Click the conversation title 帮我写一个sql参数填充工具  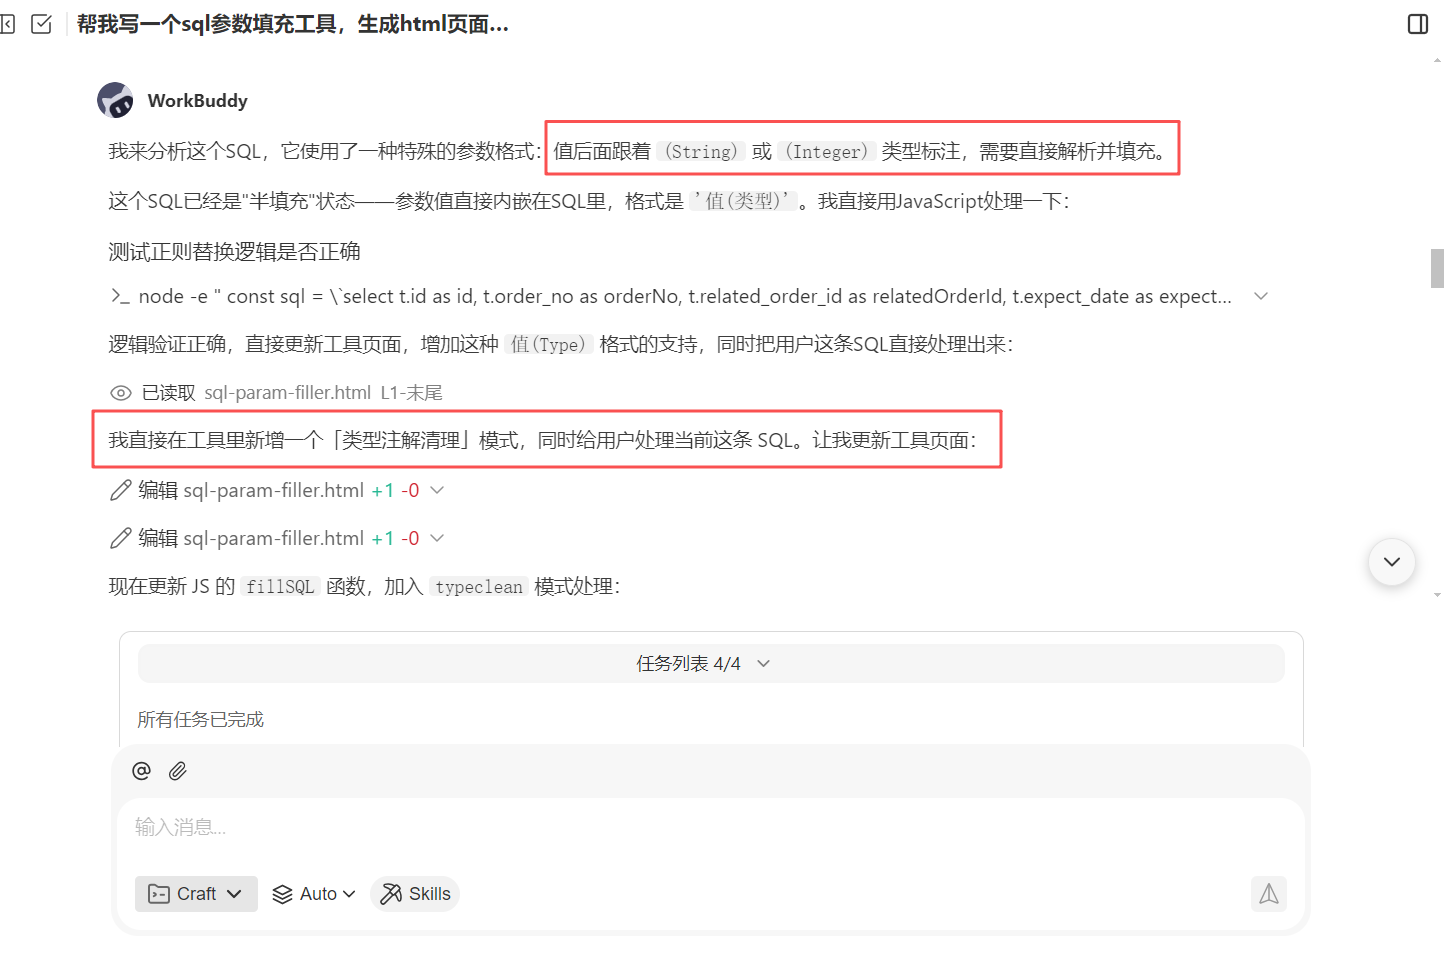pyautogui.click(x=293, y=24)
